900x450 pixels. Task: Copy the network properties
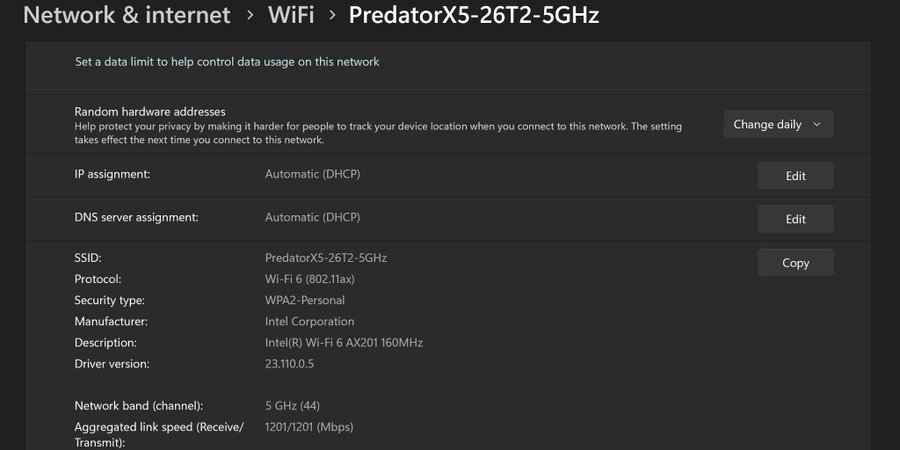[x=795, y=263]
